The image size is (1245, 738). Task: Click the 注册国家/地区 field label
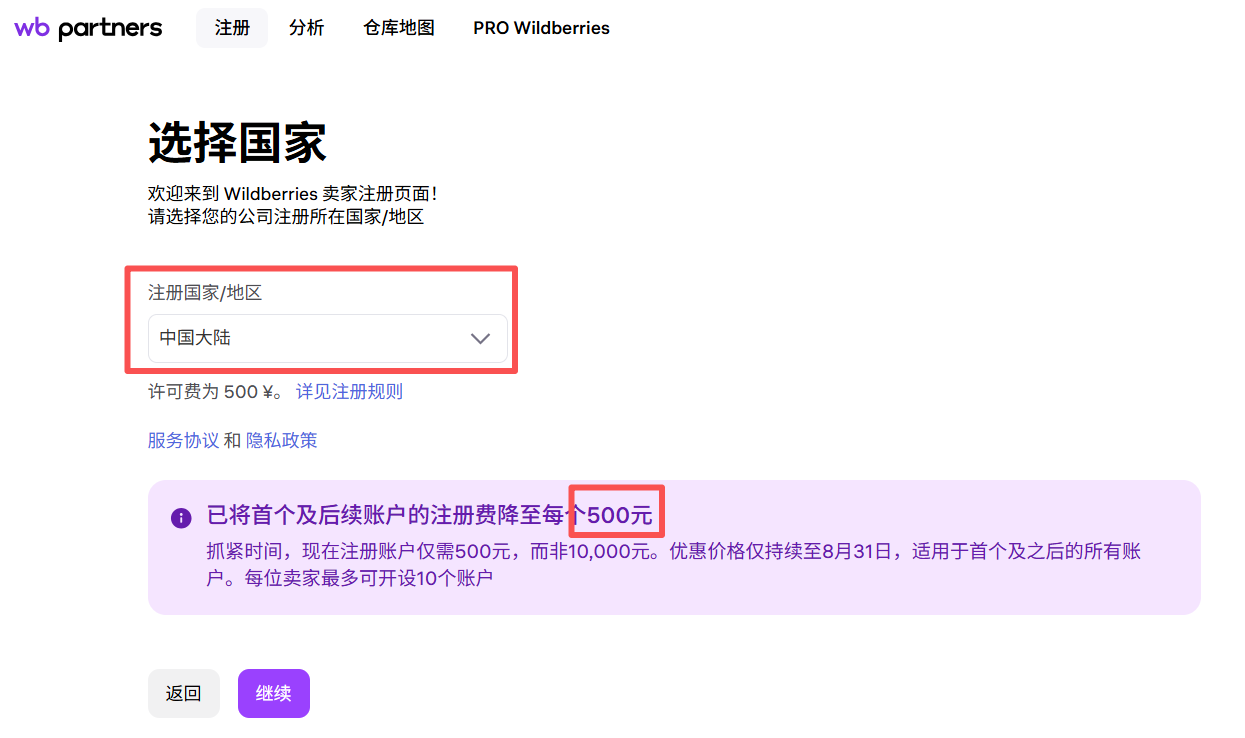pos(205,293)
